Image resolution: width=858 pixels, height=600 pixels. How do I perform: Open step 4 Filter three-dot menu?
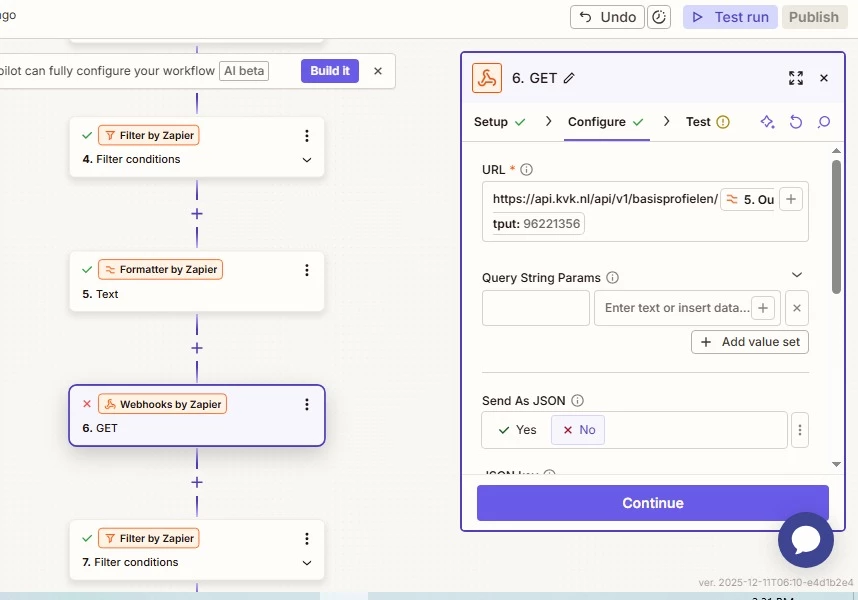point(307,136)
